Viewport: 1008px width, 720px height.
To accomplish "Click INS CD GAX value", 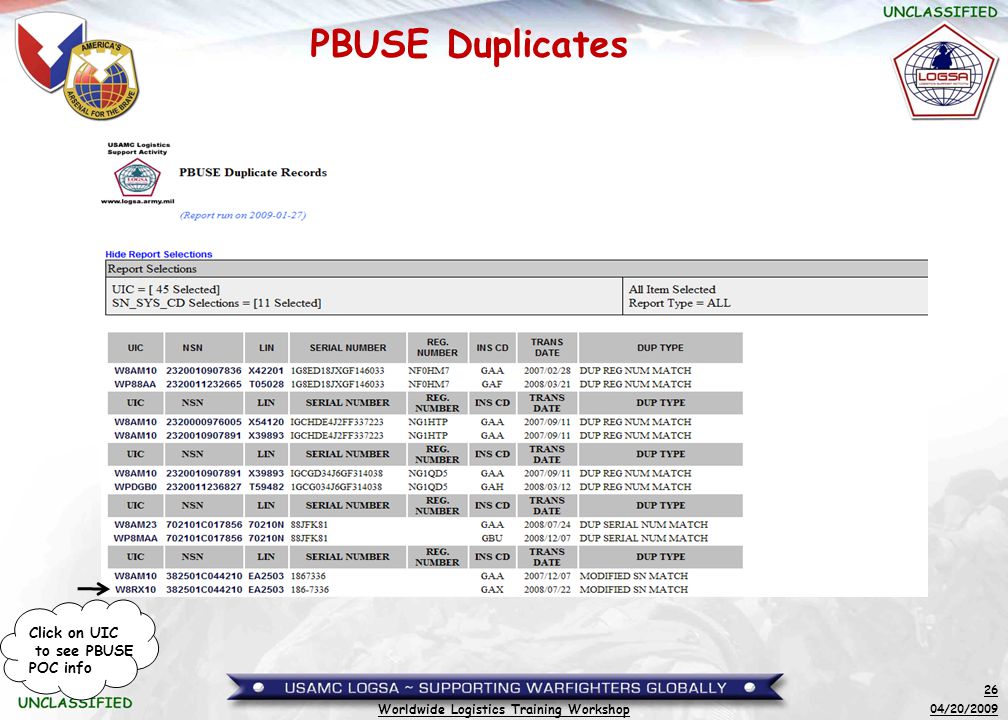I will click(x=492, y=590).
